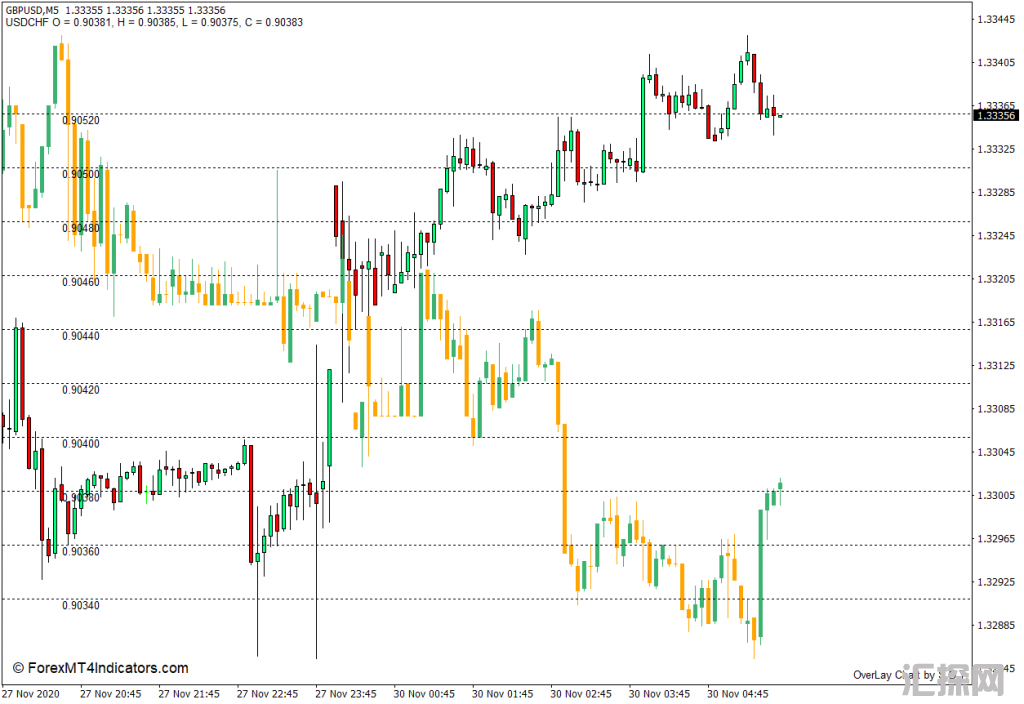Click the 27 Nov 2020 date label
Image resolution: width=1024 pixels, height=704 pixels.
click(29, 692)
